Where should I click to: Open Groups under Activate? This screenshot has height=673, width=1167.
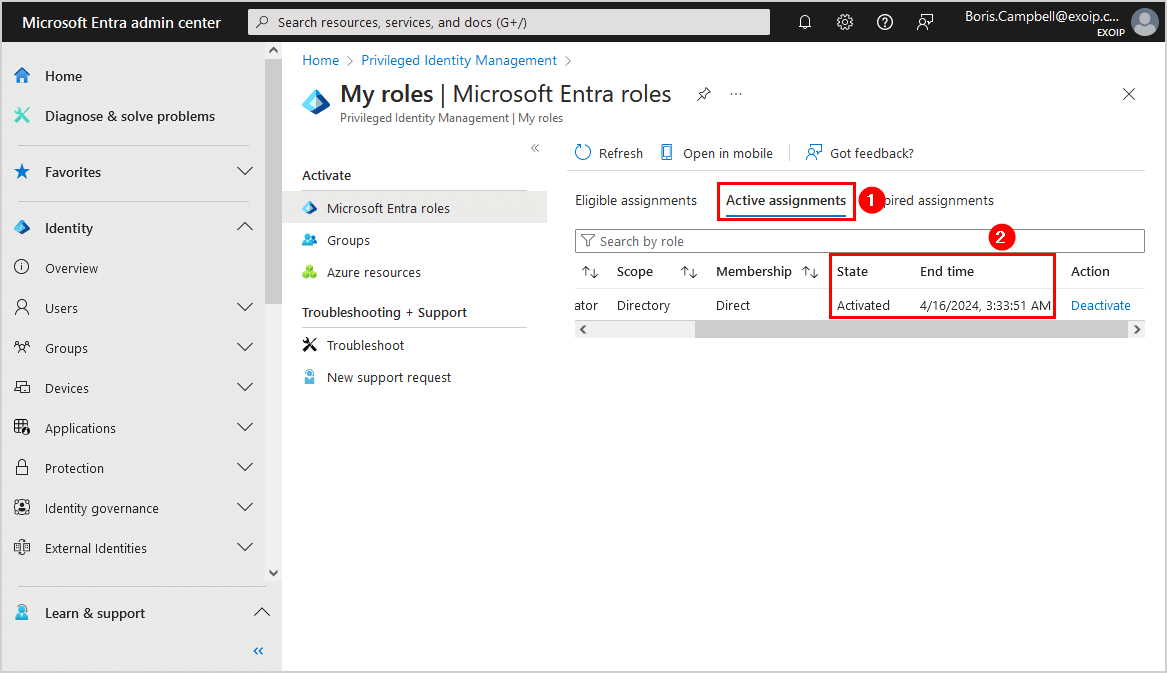pyautogui.click(x=348, y=240)
